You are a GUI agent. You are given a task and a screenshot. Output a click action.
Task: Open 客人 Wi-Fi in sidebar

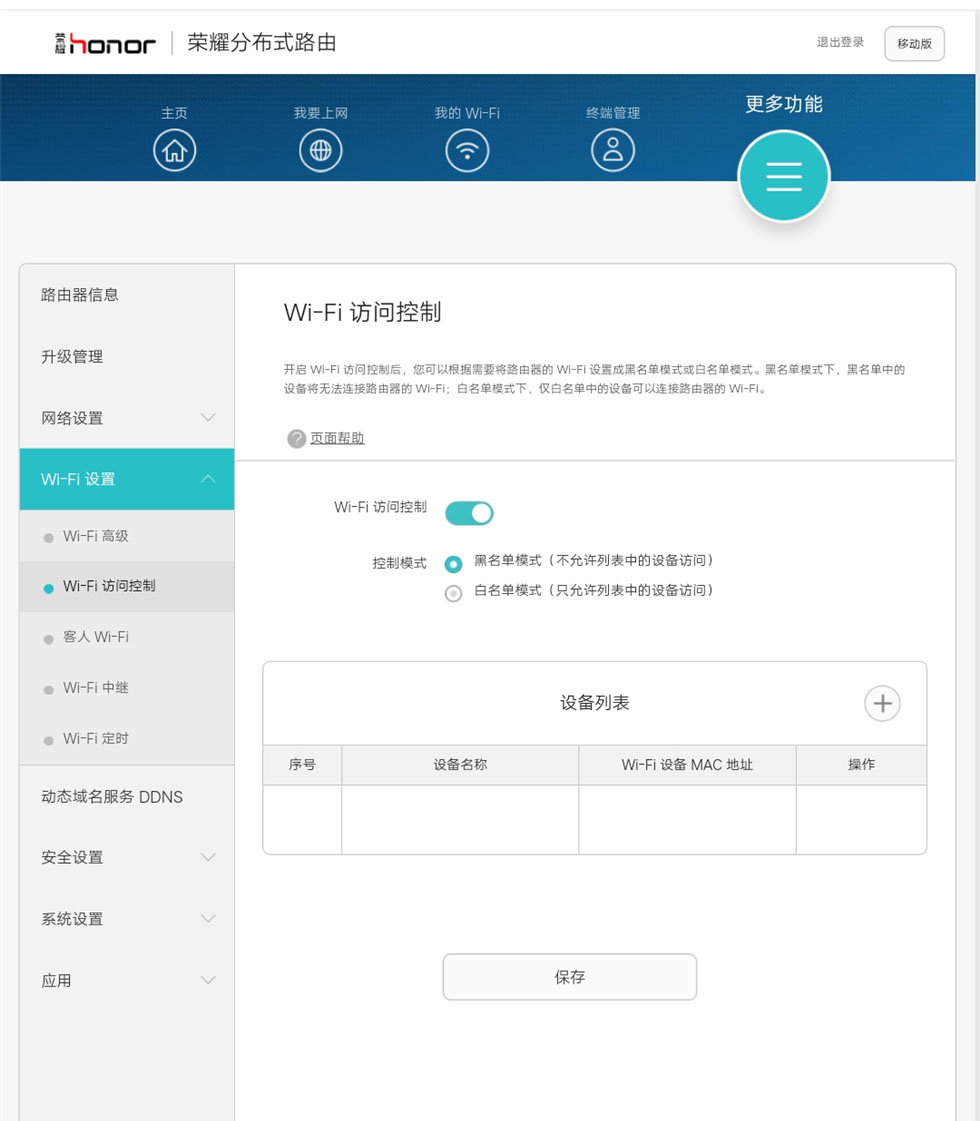[x=96, y=637]
